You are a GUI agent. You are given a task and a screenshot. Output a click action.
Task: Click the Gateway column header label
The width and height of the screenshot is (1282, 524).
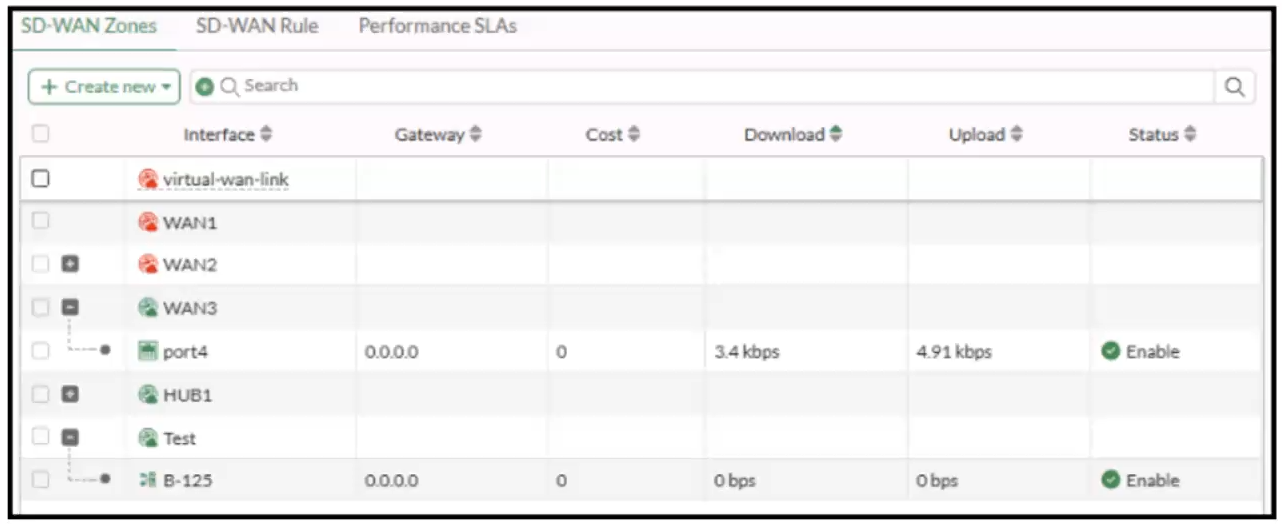click(x=430, y=135)
